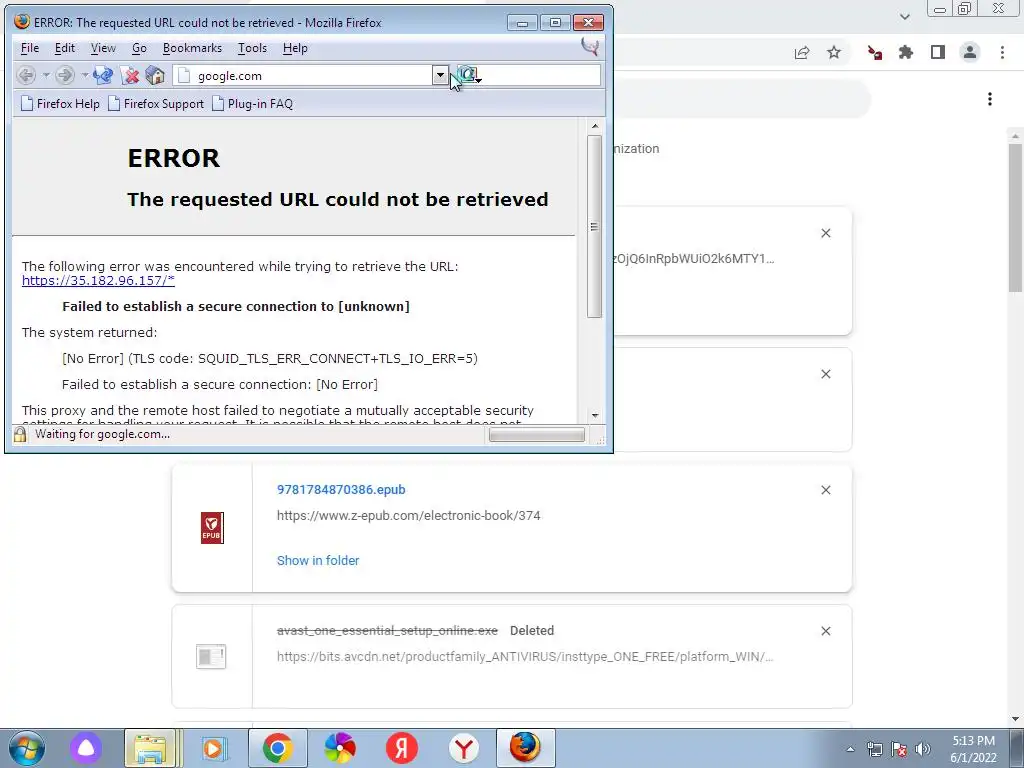Click Show in folder for the epub
Screen dimensions: 1024x768
pos(318,560)
